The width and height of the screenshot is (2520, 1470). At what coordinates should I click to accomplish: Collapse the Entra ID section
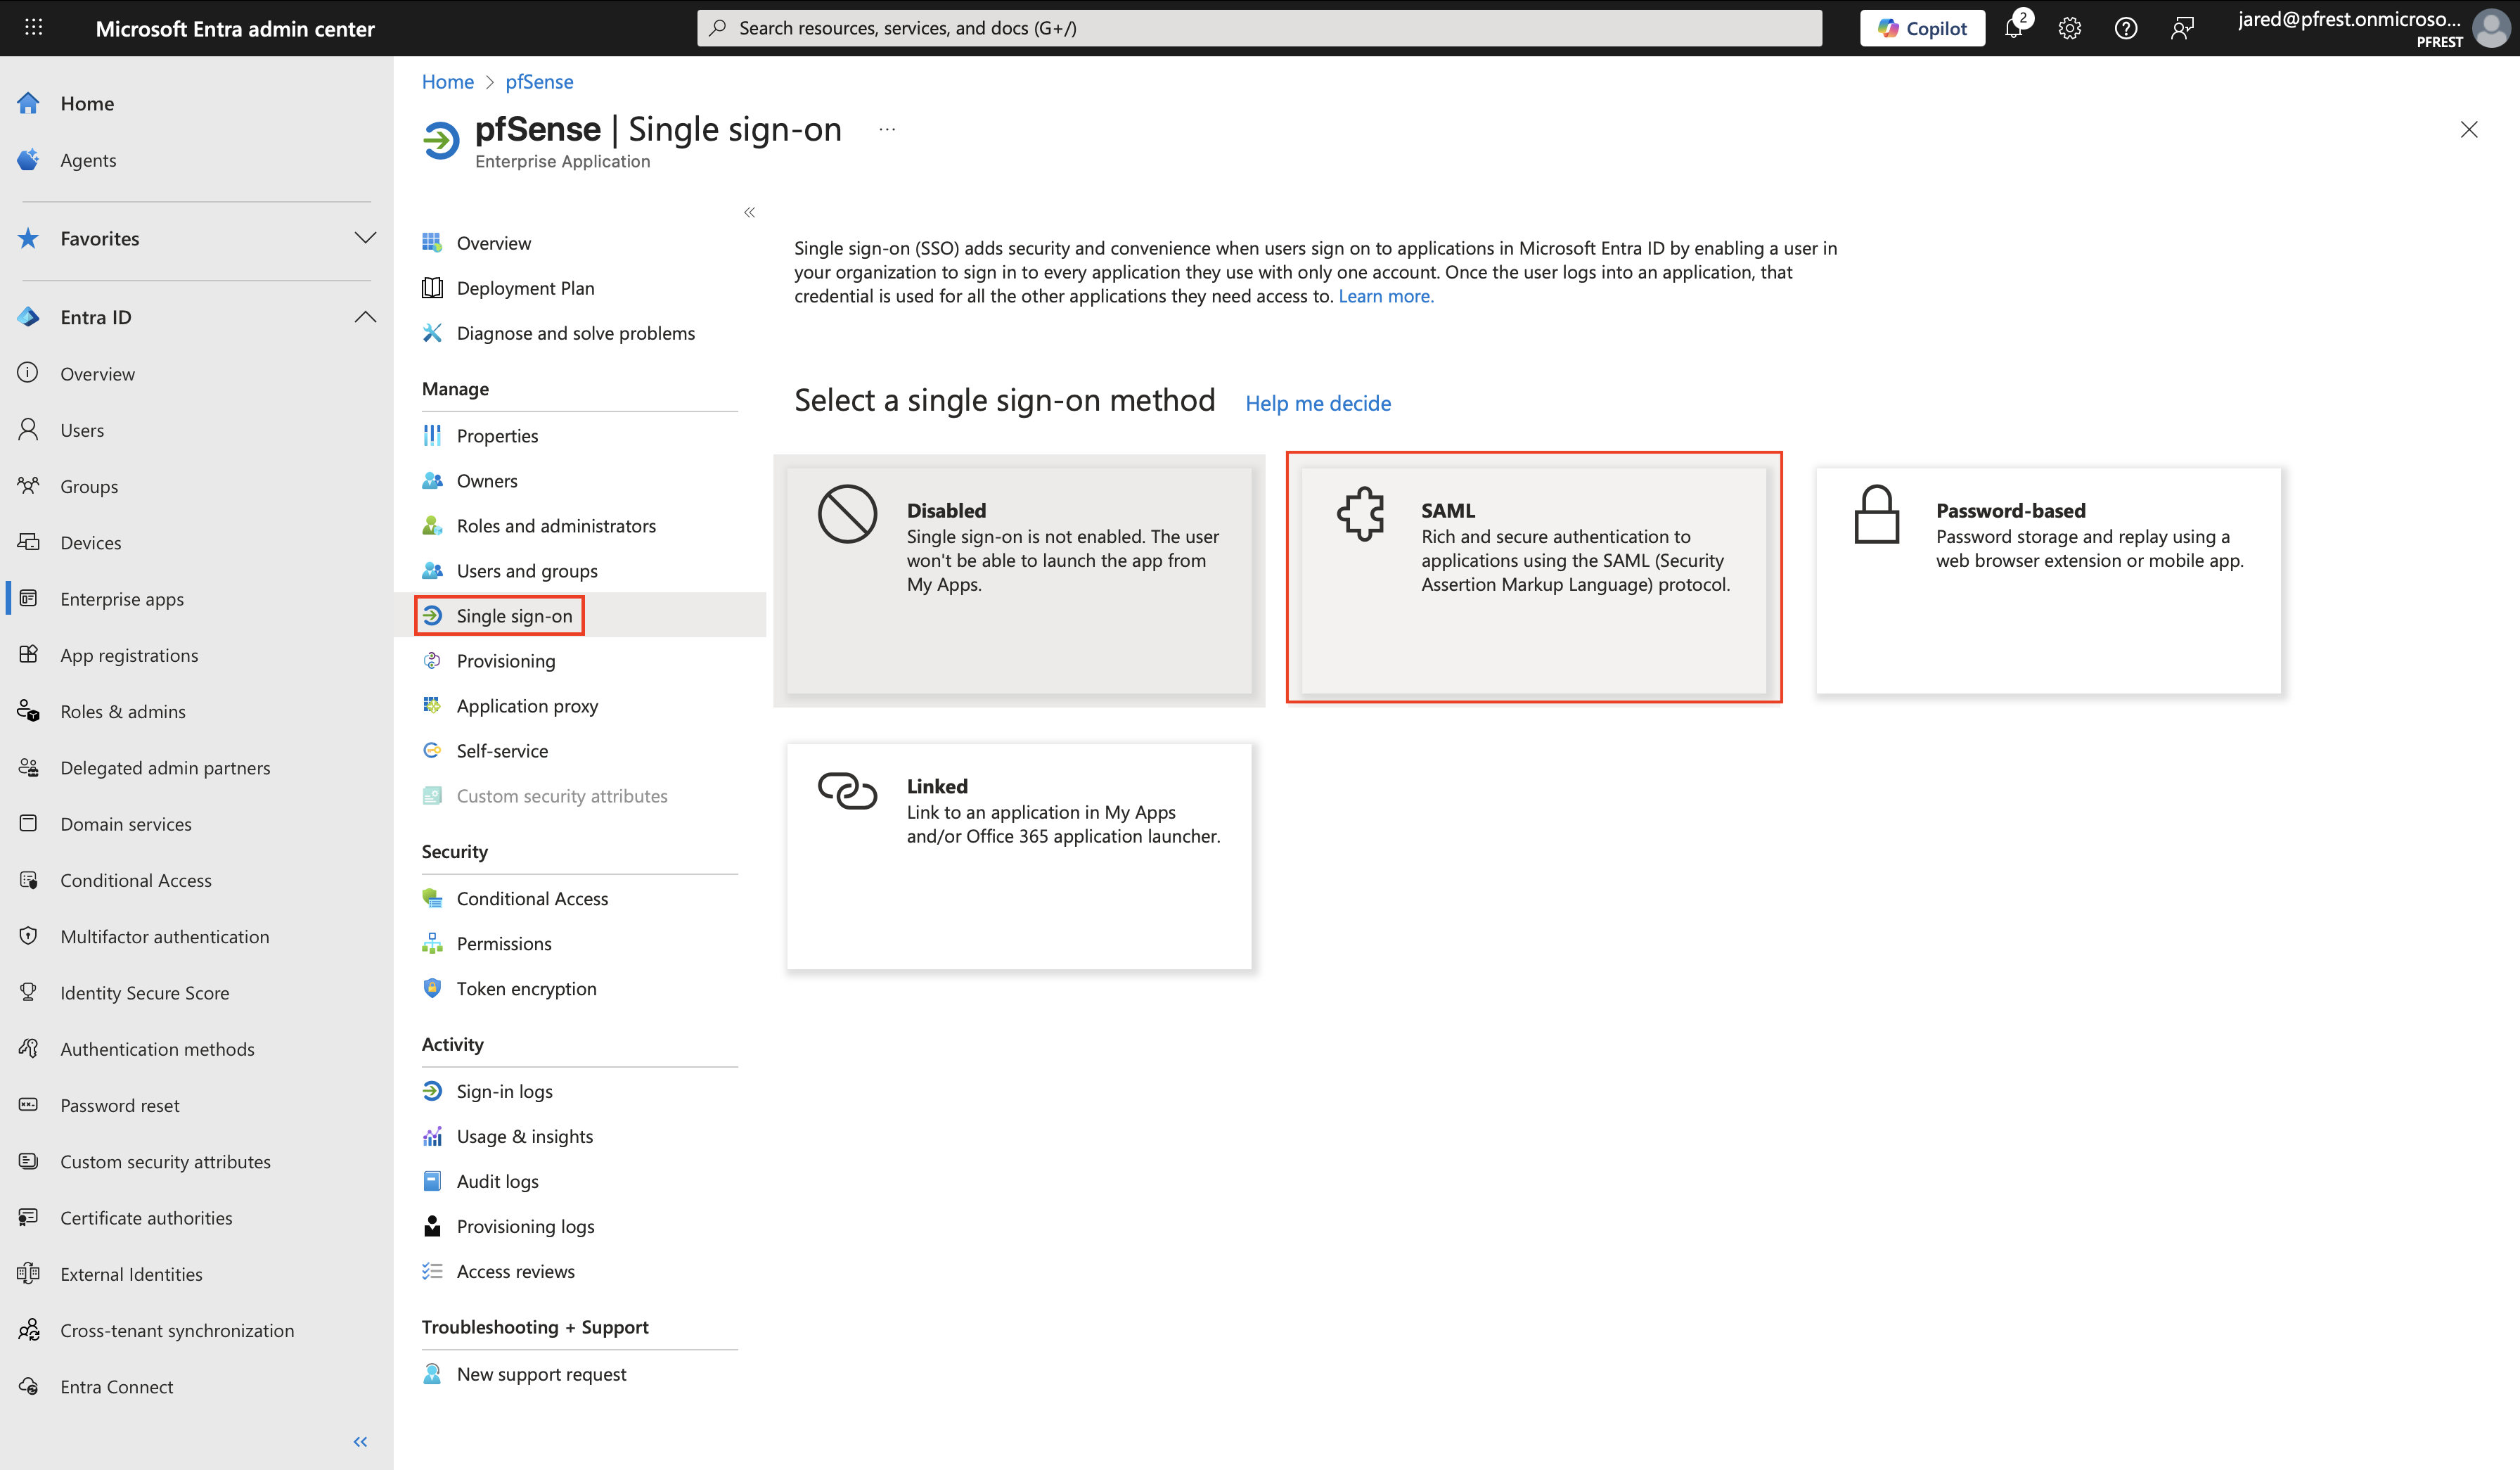click(365, 316)
